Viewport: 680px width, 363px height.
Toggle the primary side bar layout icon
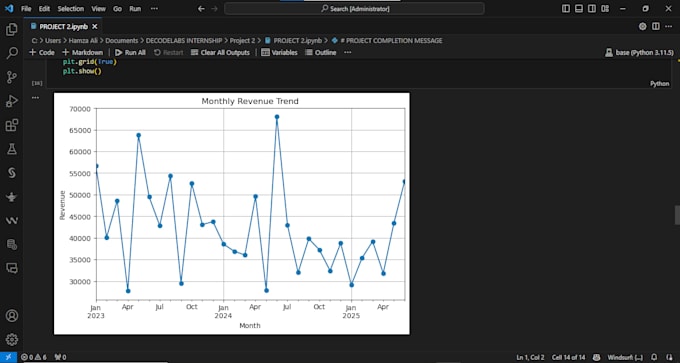[566, 9]
